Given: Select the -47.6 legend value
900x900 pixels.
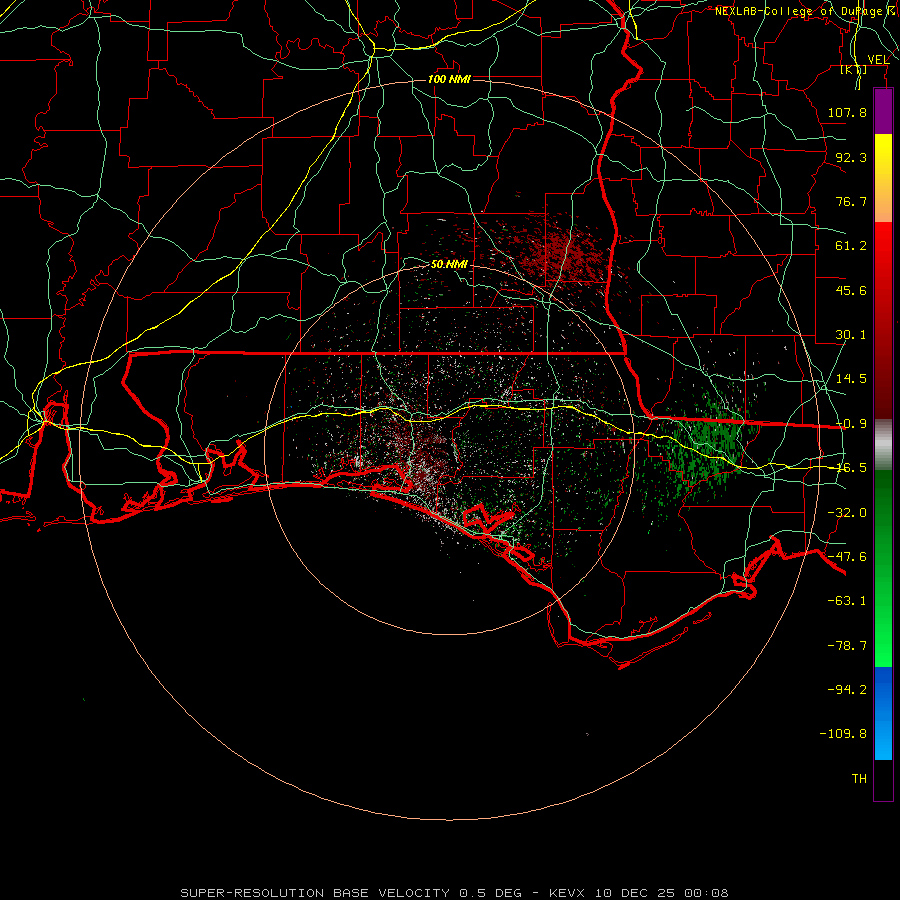Looking at the screenshot, I should click(847, 557).
